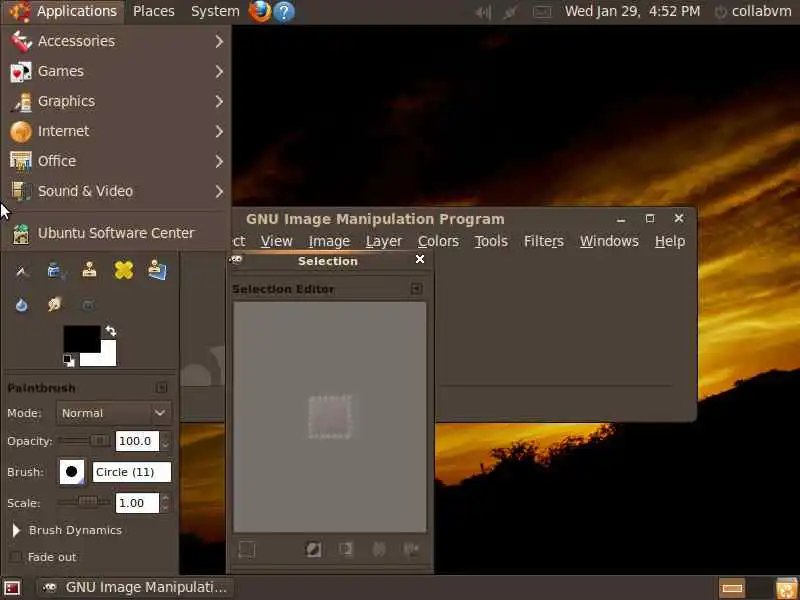
Task: Click Show Desktop icon in bottom panel
Action: [12, 588]
